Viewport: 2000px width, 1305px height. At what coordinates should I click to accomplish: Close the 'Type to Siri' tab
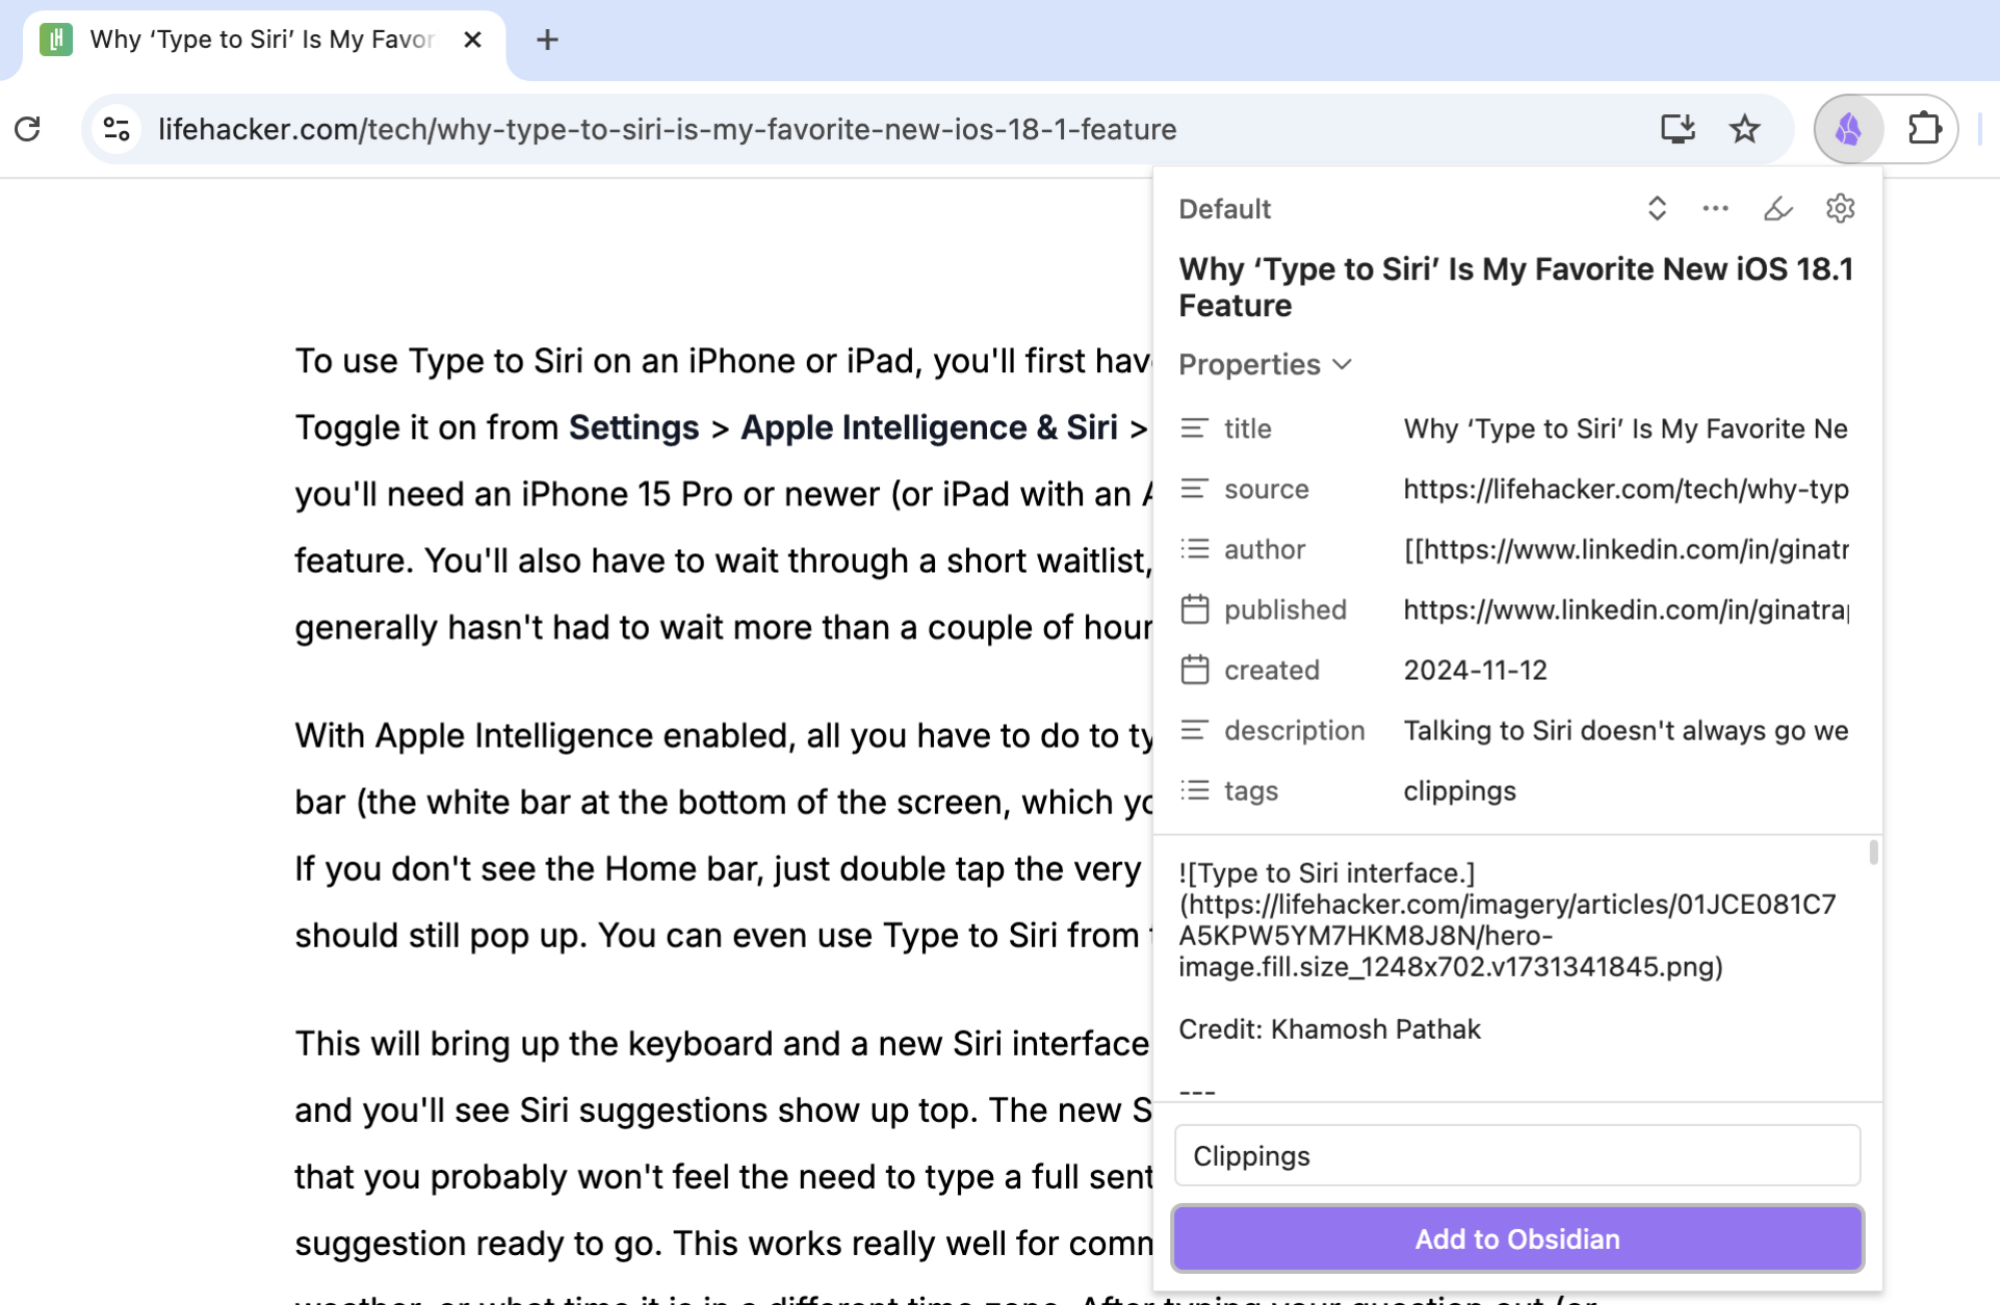[473, 40]
